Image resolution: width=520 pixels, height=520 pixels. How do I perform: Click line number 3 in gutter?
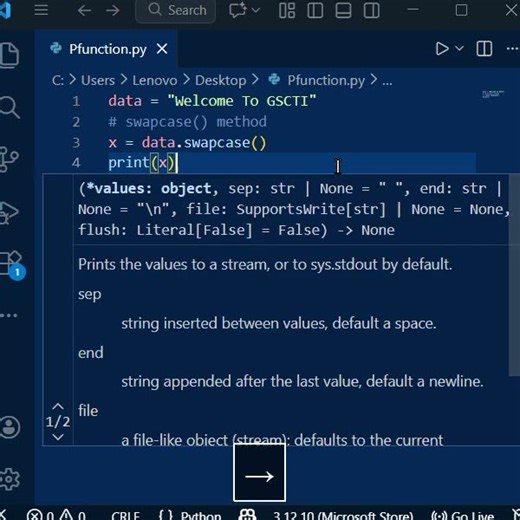76,142
